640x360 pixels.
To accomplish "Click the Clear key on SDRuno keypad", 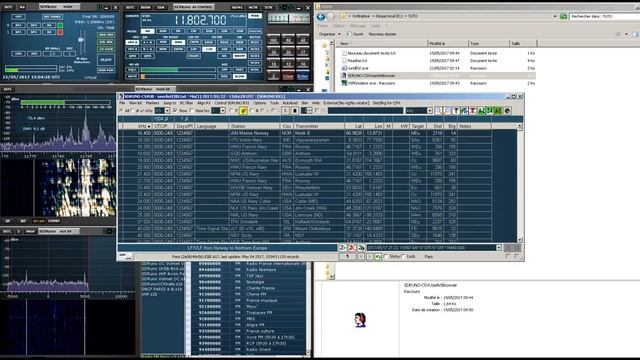I will point(288,76).
